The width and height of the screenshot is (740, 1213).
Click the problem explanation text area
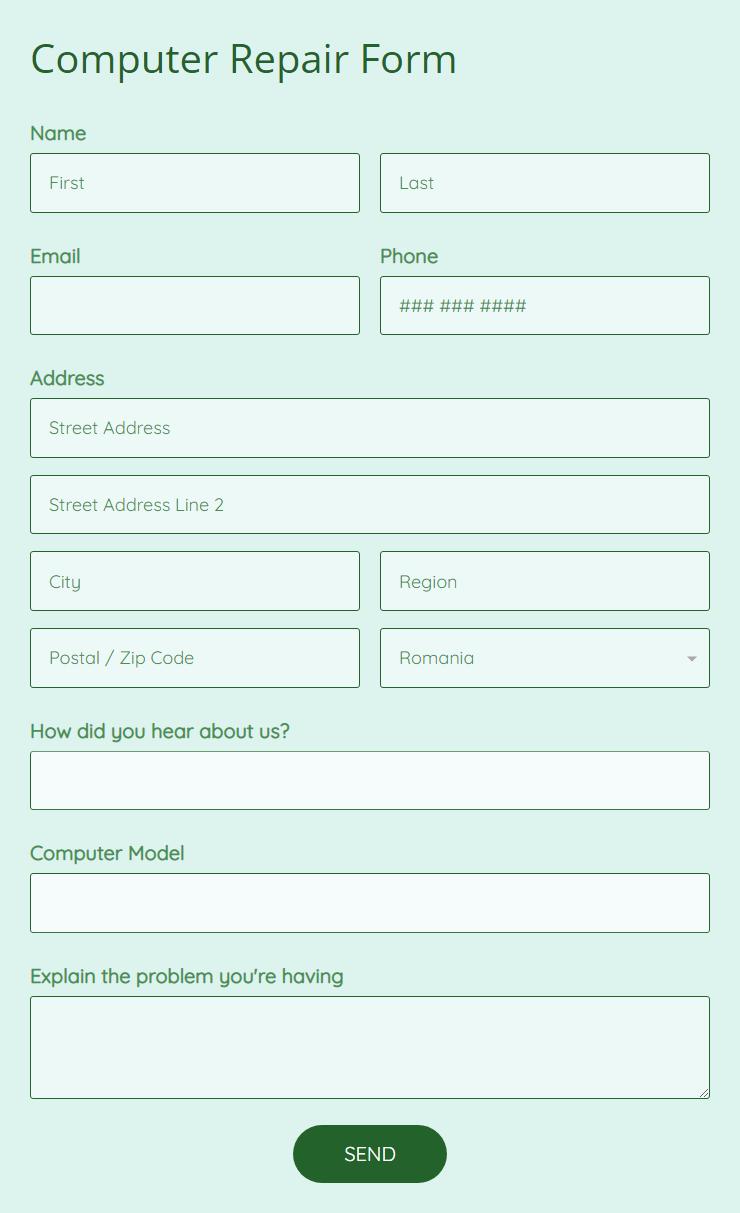tap(370, 1047)
